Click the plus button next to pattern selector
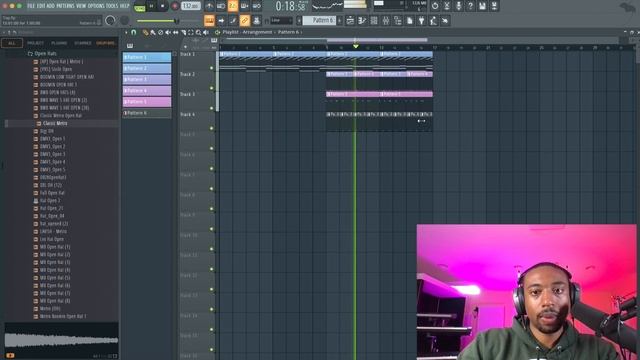Screen dimensions: 640x360 pos(340,20)
